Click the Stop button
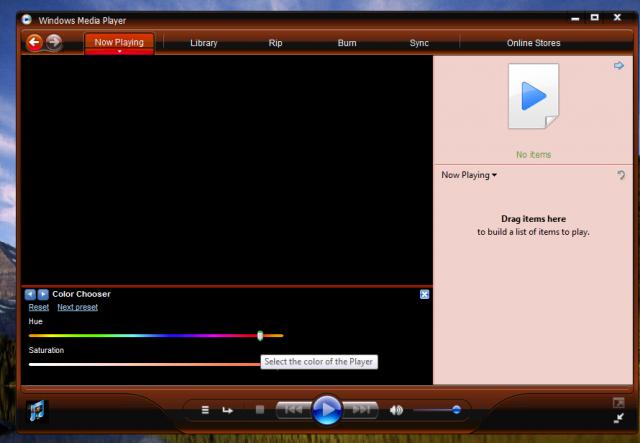 [260, 409]
